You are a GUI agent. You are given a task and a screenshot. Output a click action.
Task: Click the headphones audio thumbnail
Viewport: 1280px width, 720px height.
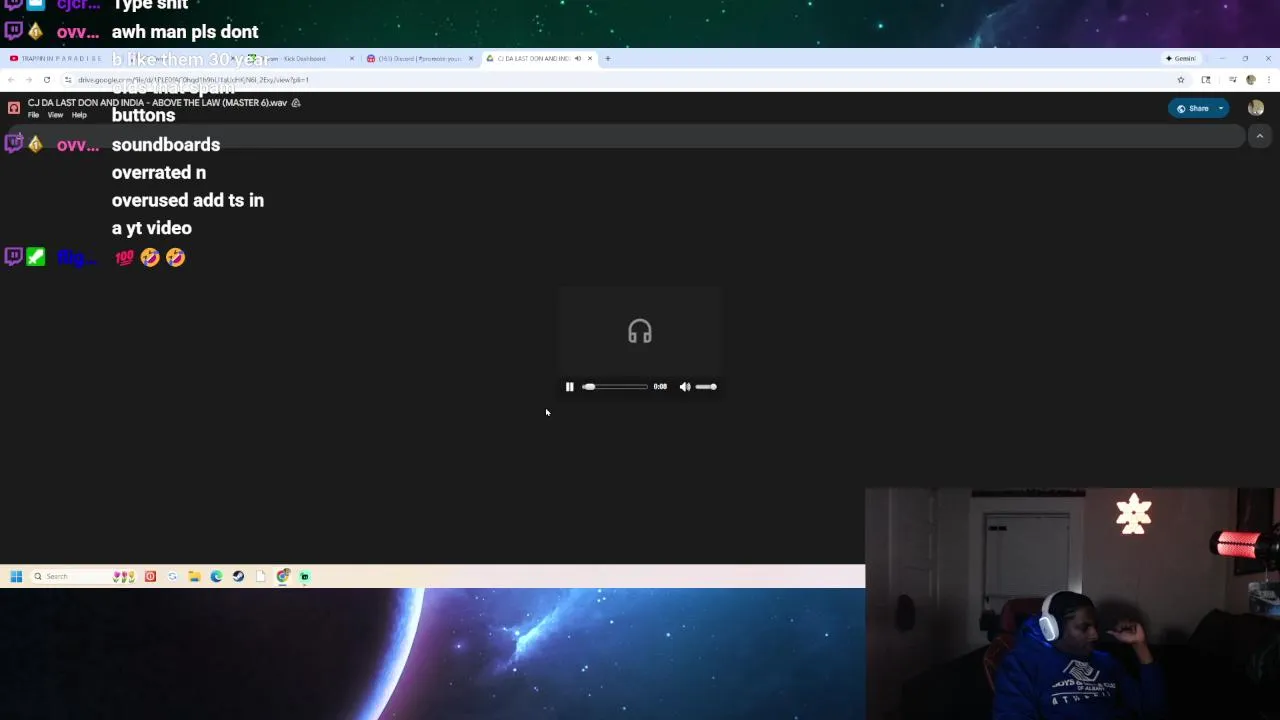640,331
